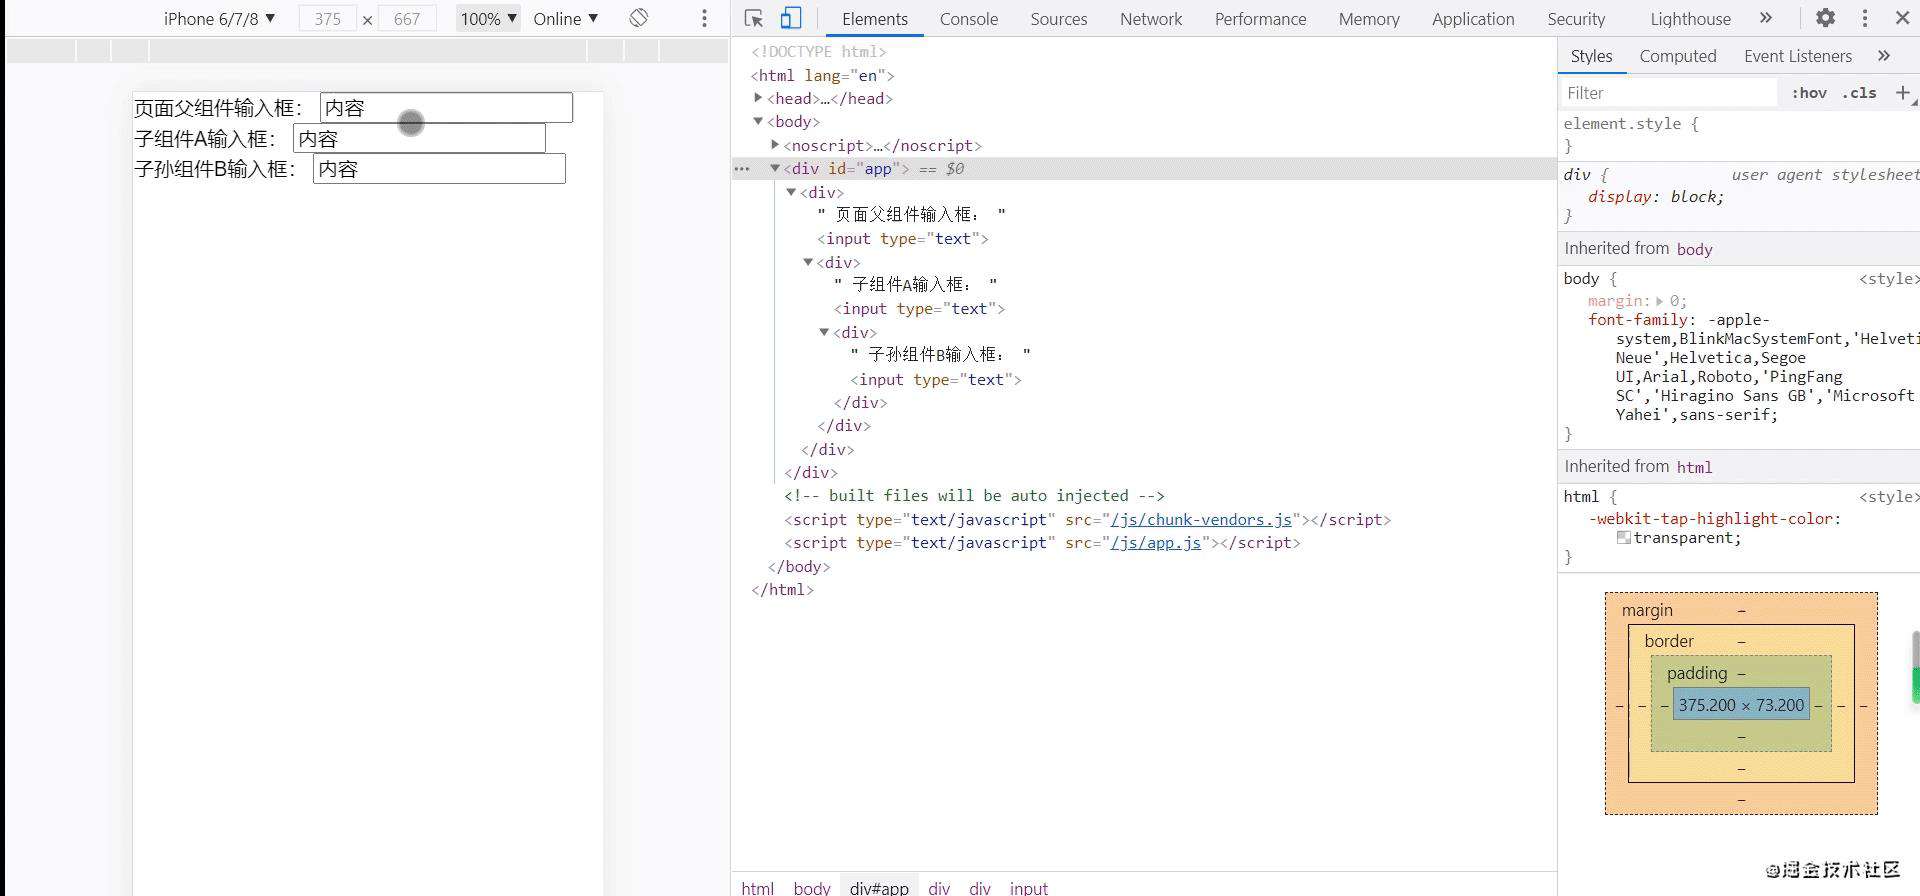
Task: Open the Network tab
Action: point(1150,18)
